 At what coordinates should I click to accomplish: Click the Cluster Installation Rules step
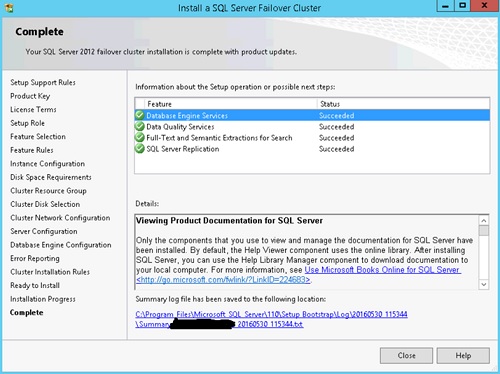[50, 272]
